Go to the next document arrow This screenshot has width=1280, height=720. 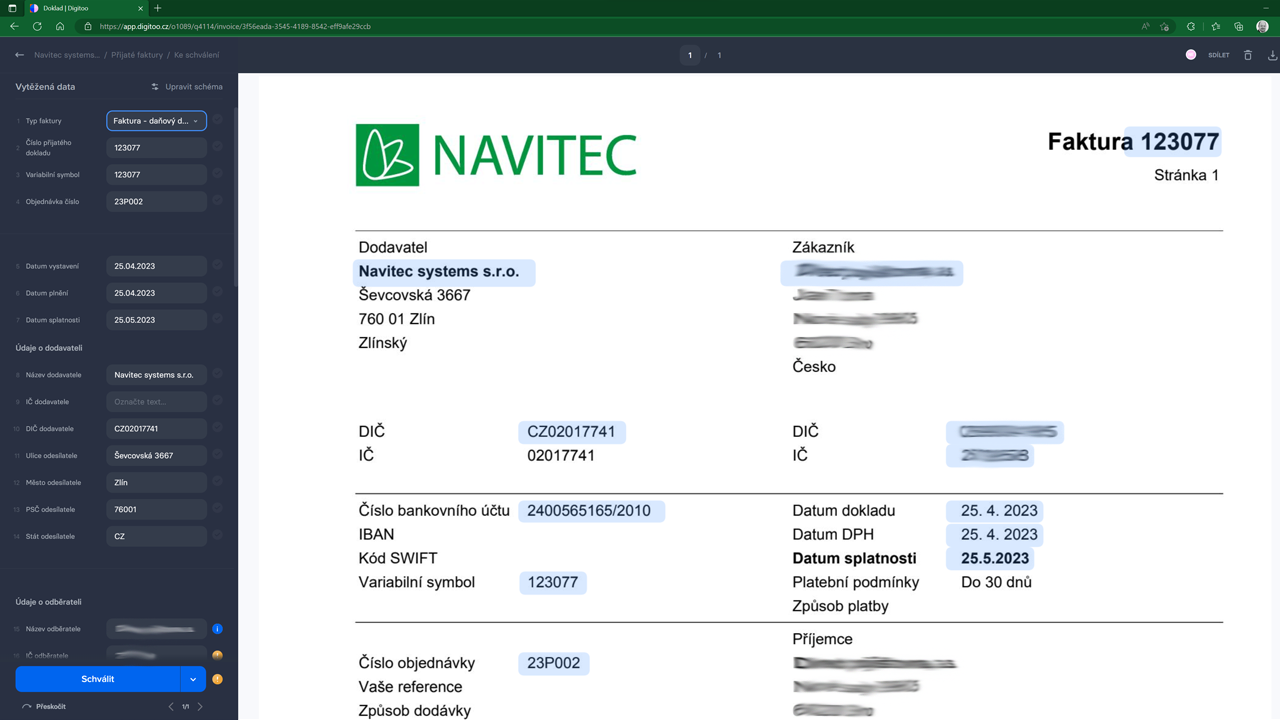[x=200, y=706]
